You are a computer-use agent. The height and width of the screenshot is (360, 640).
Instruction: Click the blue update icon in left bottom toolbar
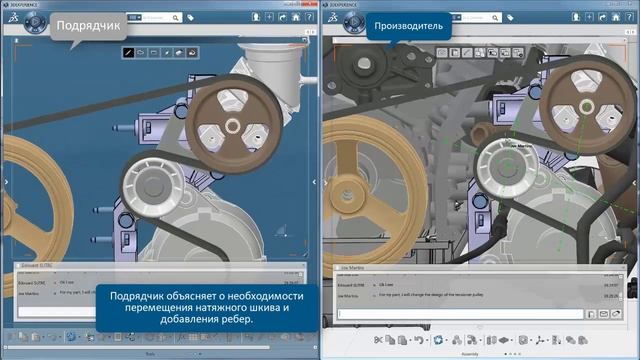(71, 337)
